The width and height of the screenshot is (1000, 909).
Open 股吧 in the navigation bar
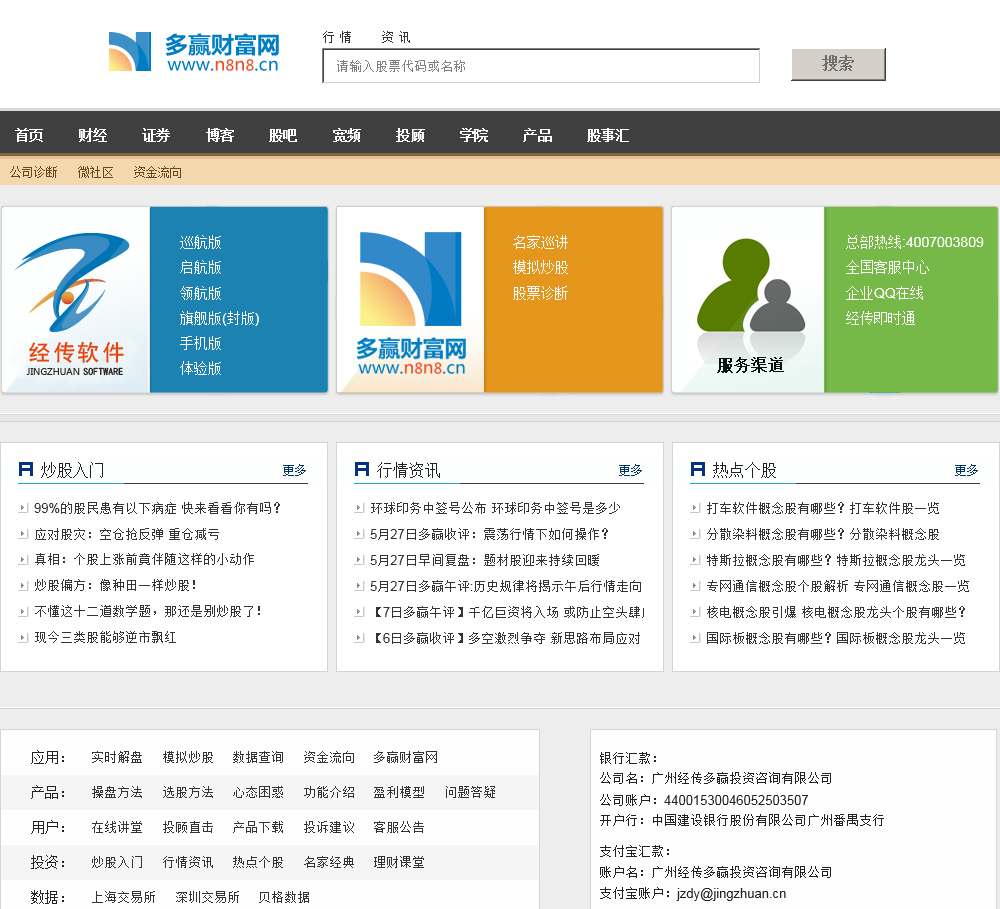coord(283,135)
